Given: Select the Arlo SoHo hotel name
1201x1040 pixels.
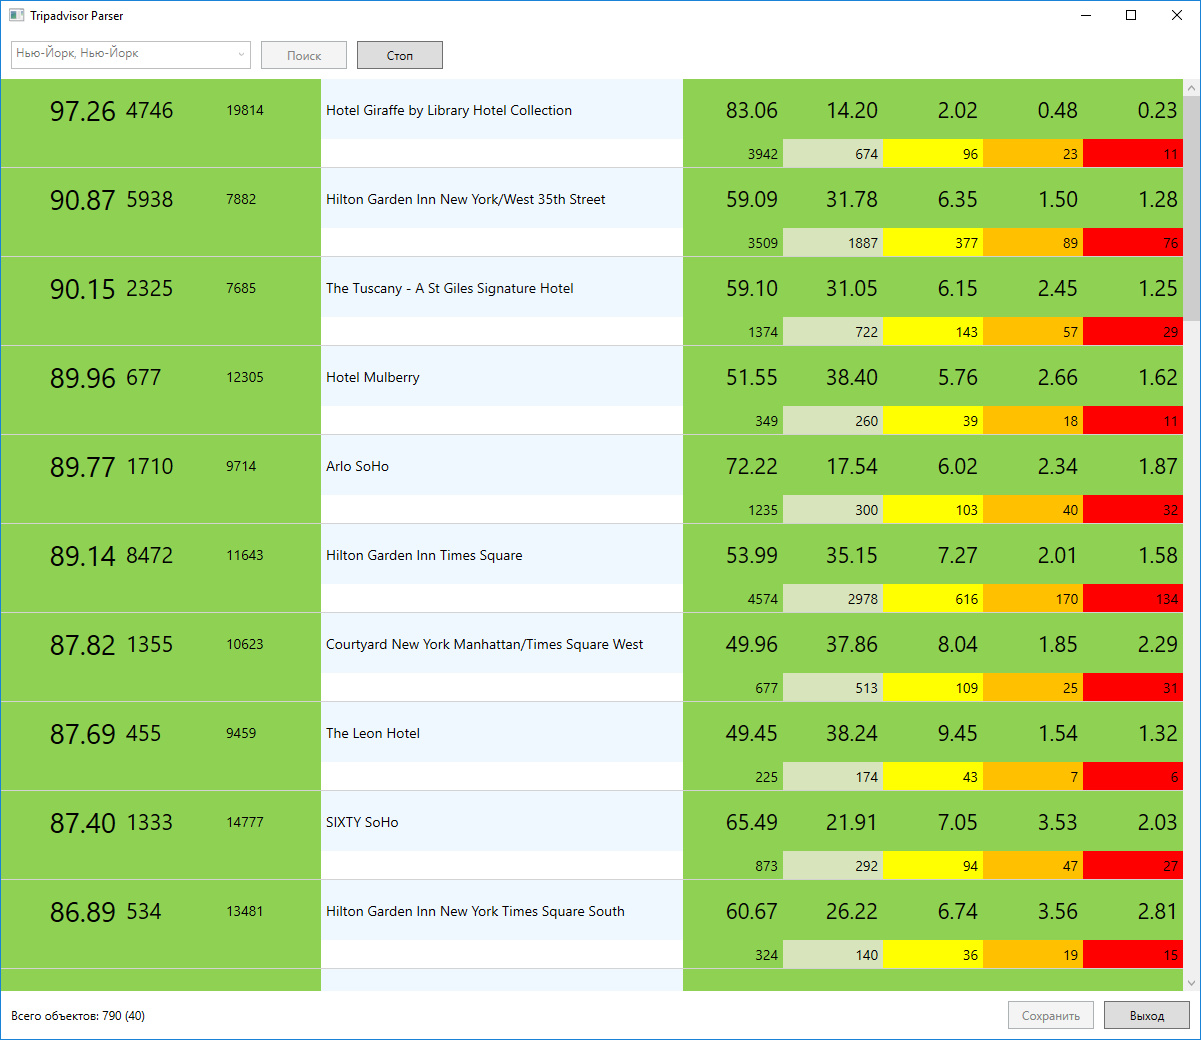Looking at the screenshot, I should [357, 466].
